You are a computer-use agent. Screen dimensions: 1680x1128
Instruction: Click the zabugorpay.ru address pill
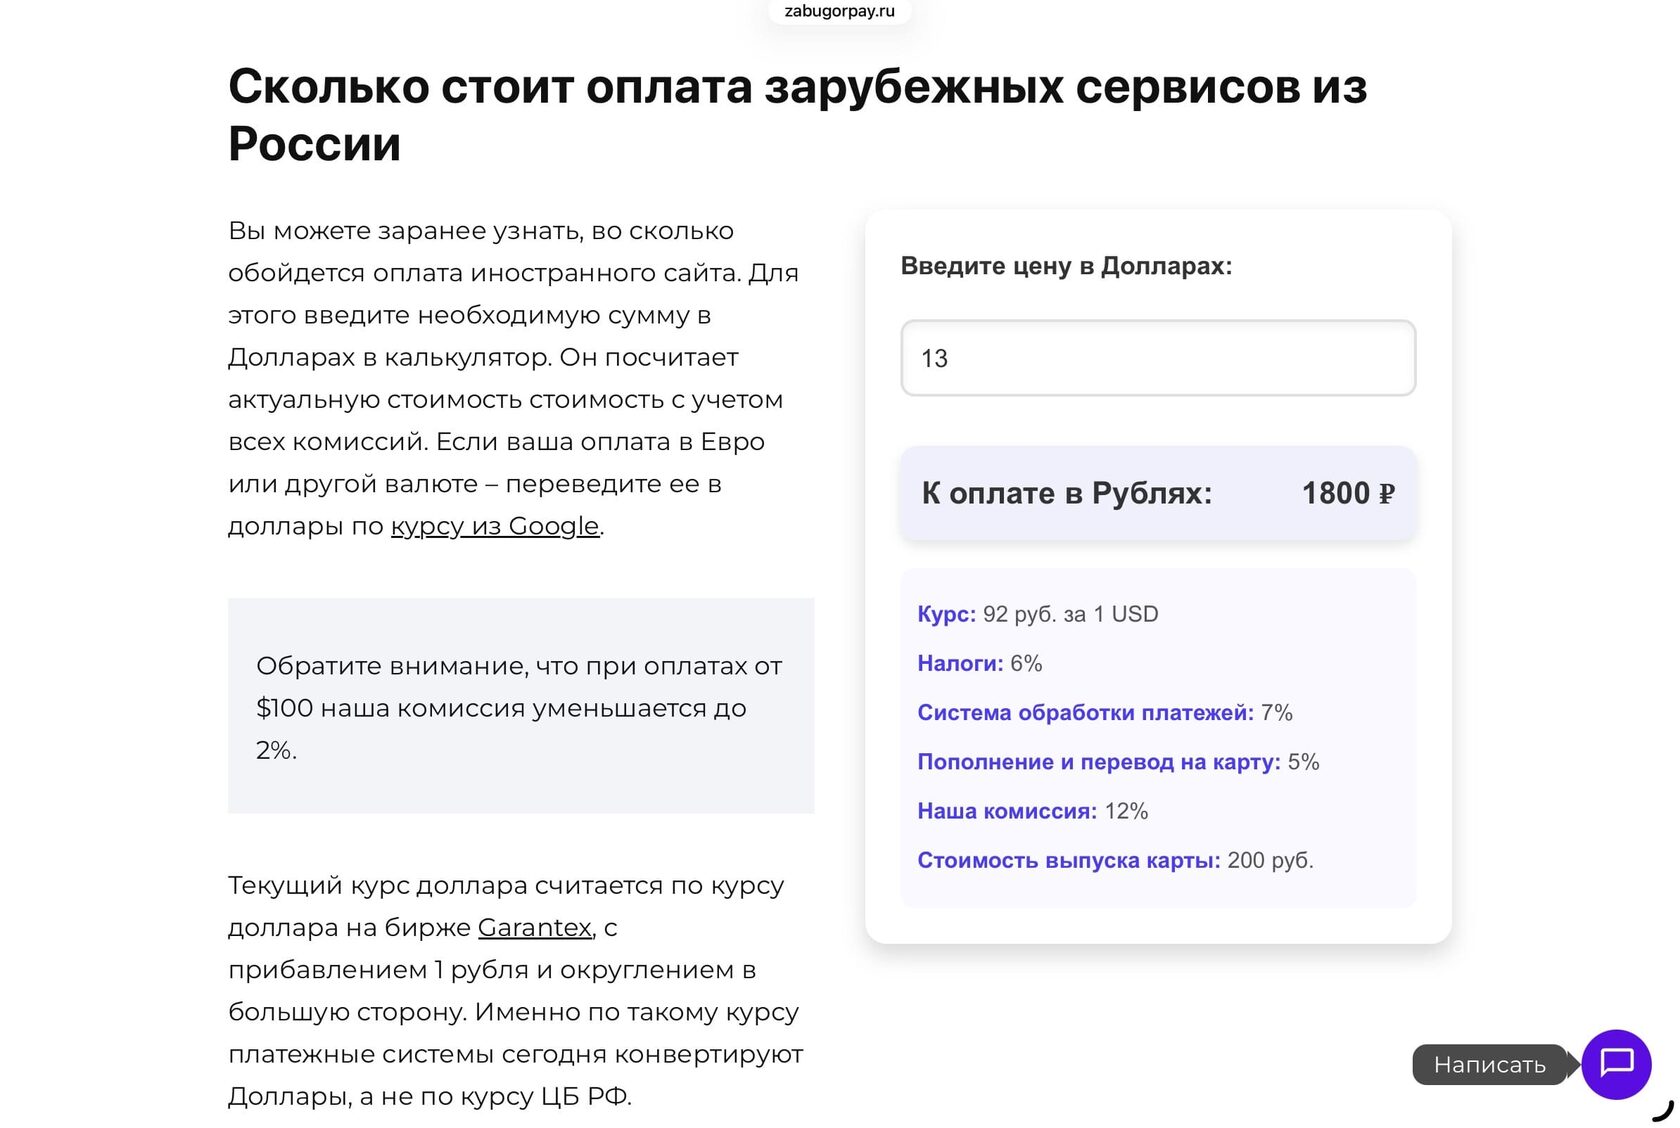click(839, 12)
